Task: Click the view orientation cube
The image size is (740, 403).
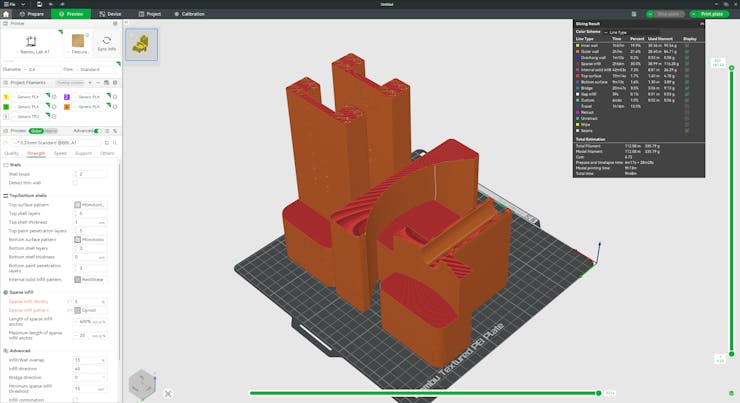Action: click(x=141, y=384)
